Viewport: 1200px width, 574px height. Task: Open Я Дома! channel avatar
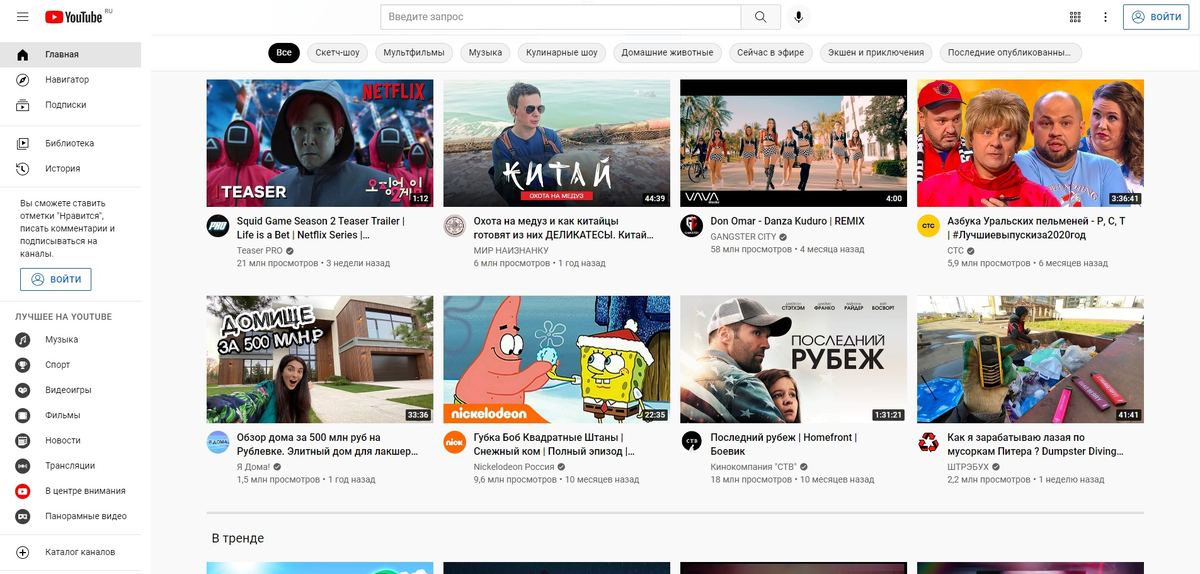218,442
